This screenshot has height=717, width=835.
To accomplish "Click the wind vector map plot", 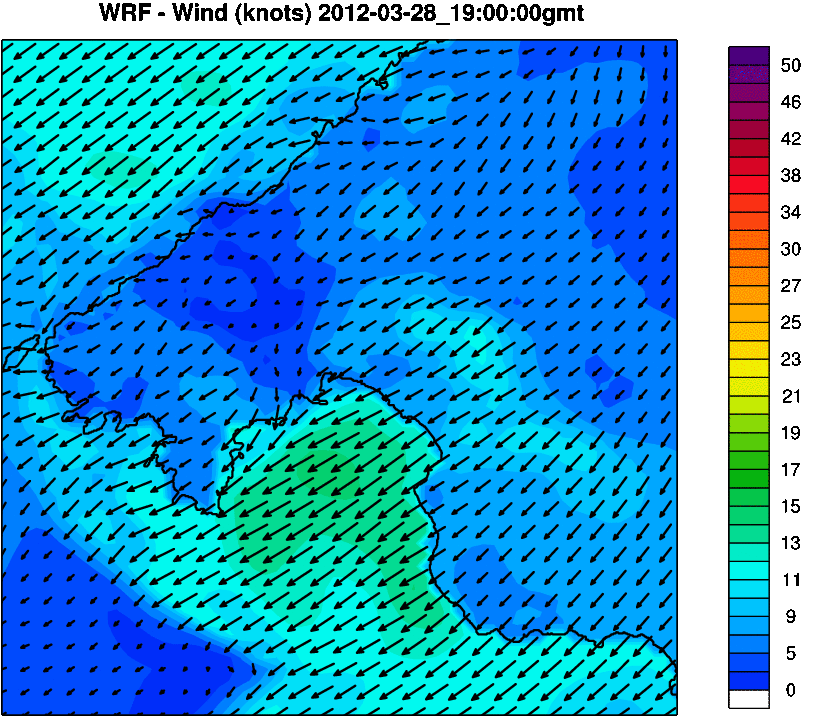I will click(x=339, y=377).
